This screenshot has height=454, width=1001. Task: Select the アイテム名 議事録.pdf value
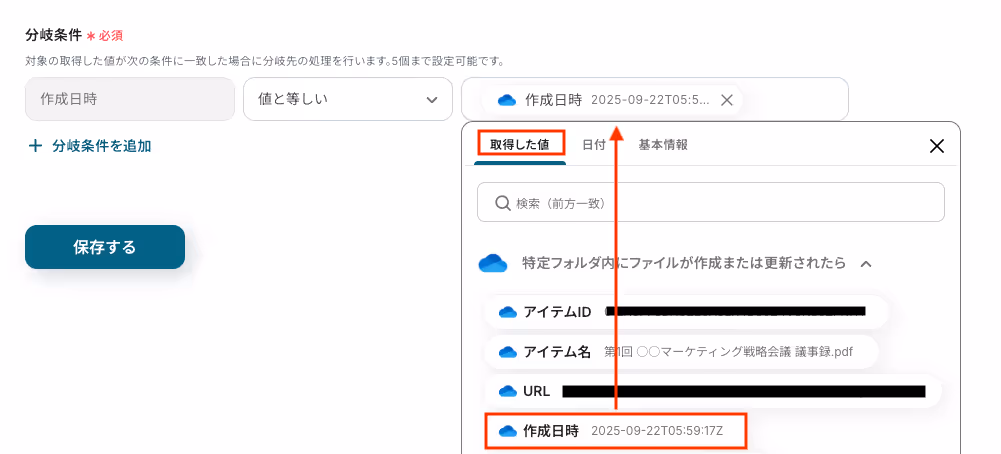681,352
